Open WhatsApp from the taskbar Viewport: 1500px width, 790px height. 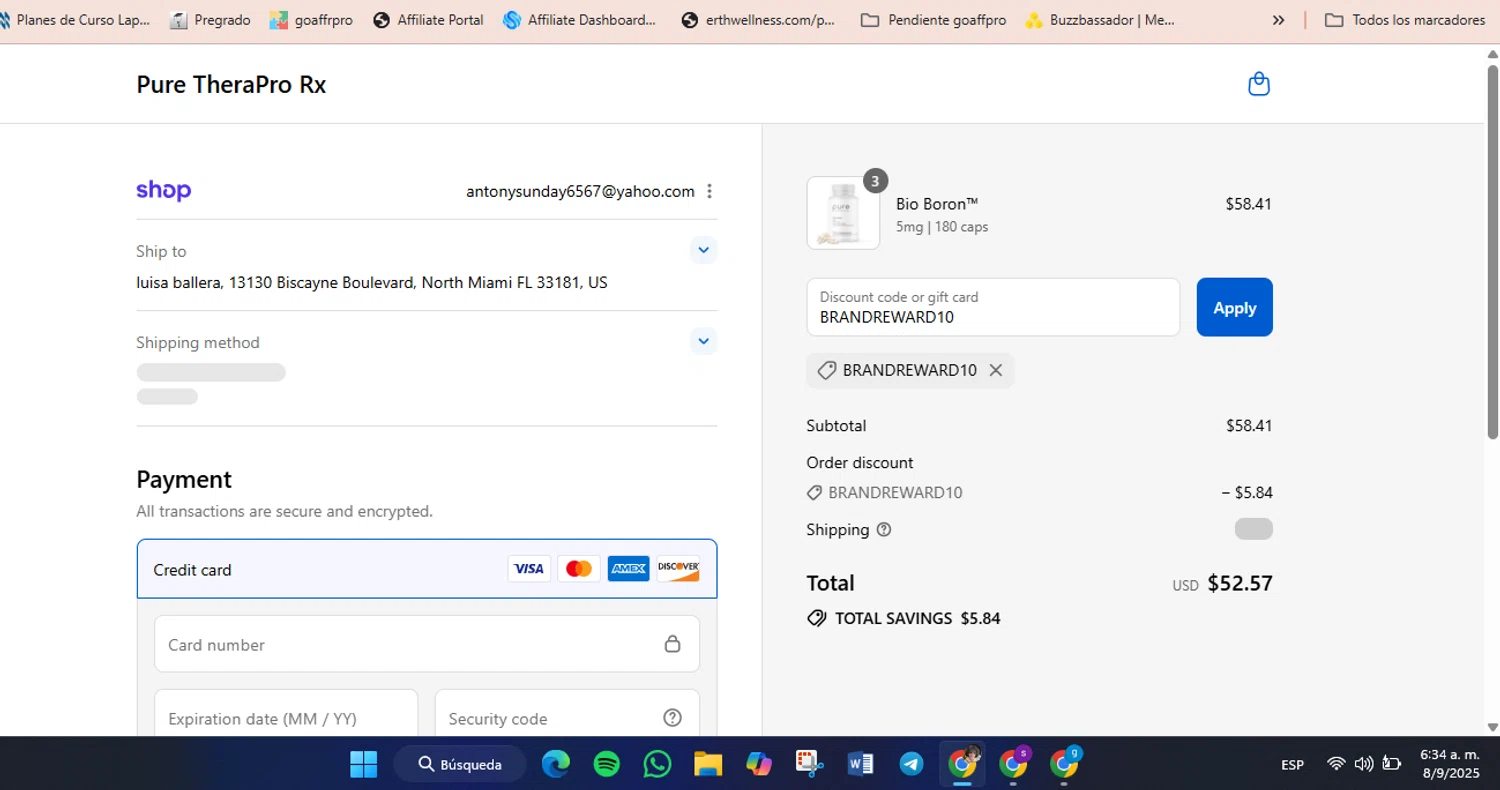pos(658,764)
